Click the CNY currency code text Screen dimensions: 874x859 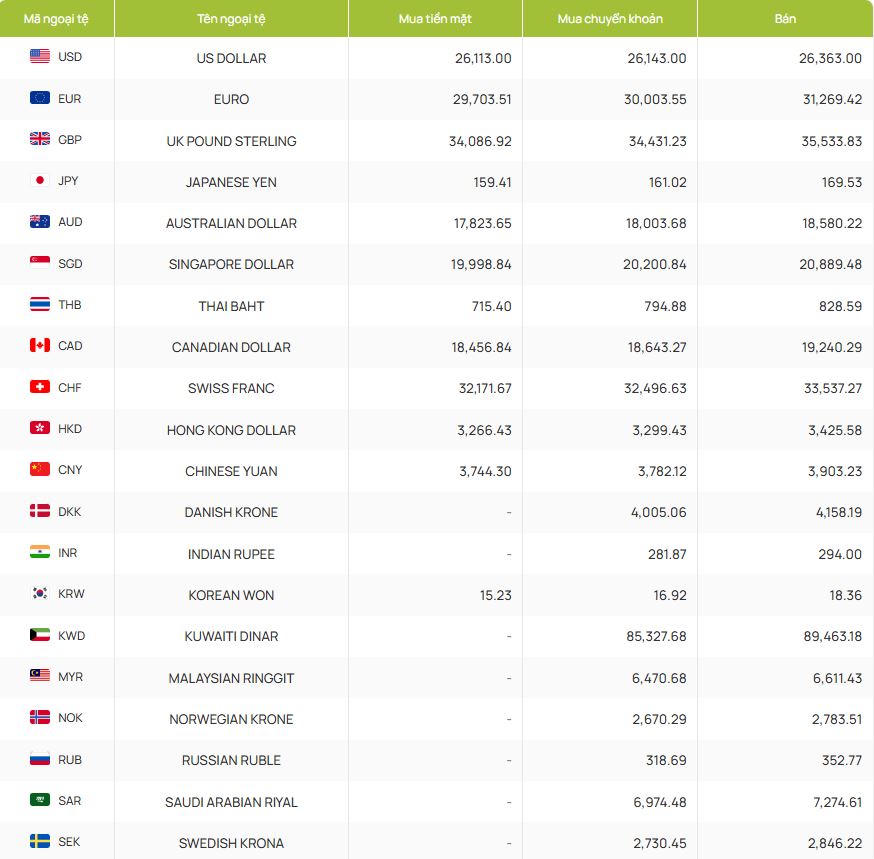click(x=70, y=470)
